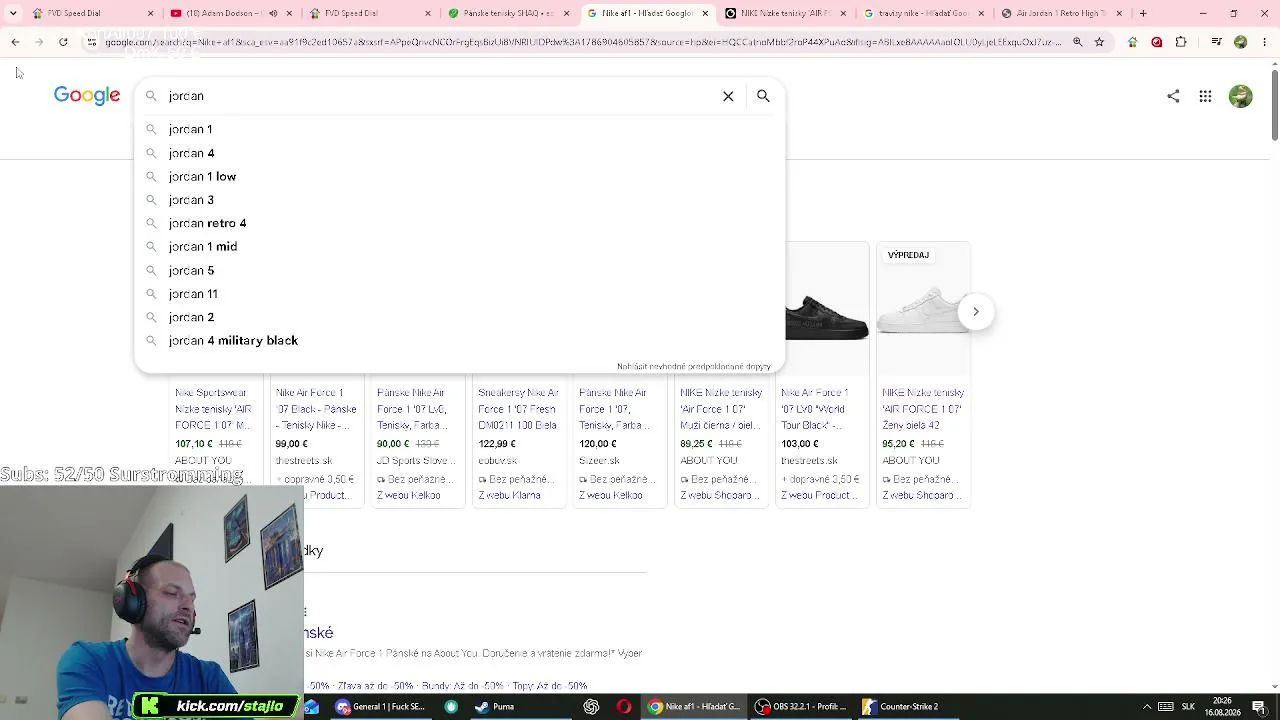Open the Opera browser taskbar icon
1280x720 pixels.
(x=624, y=707)
